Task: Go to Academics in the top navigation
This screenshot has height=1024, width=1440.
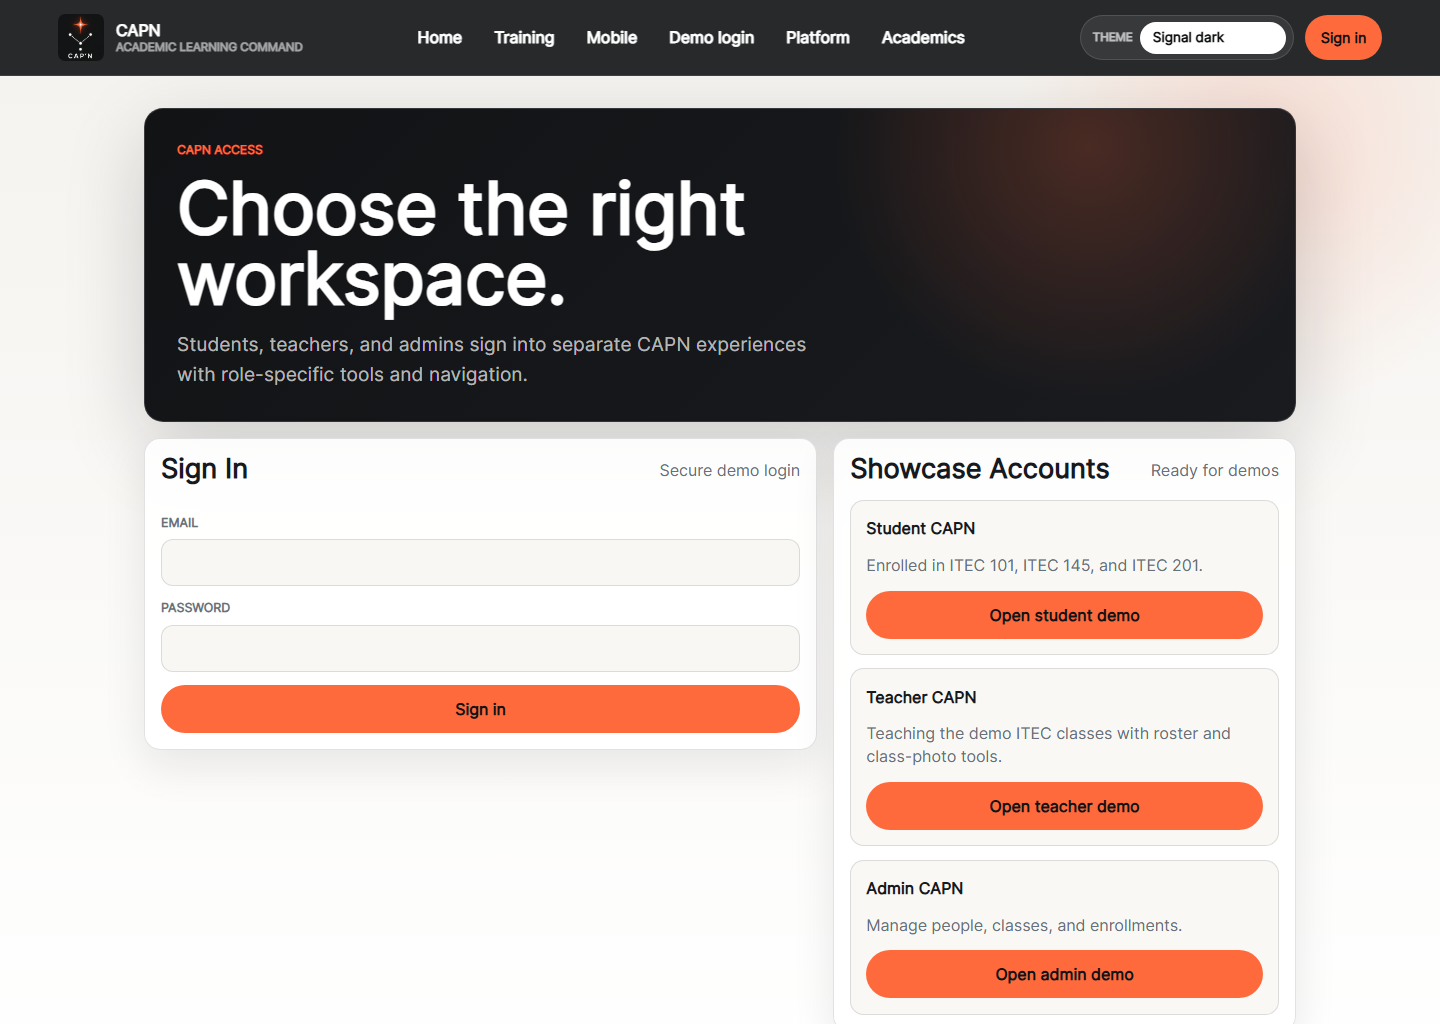Action: [x=923, y=38]
